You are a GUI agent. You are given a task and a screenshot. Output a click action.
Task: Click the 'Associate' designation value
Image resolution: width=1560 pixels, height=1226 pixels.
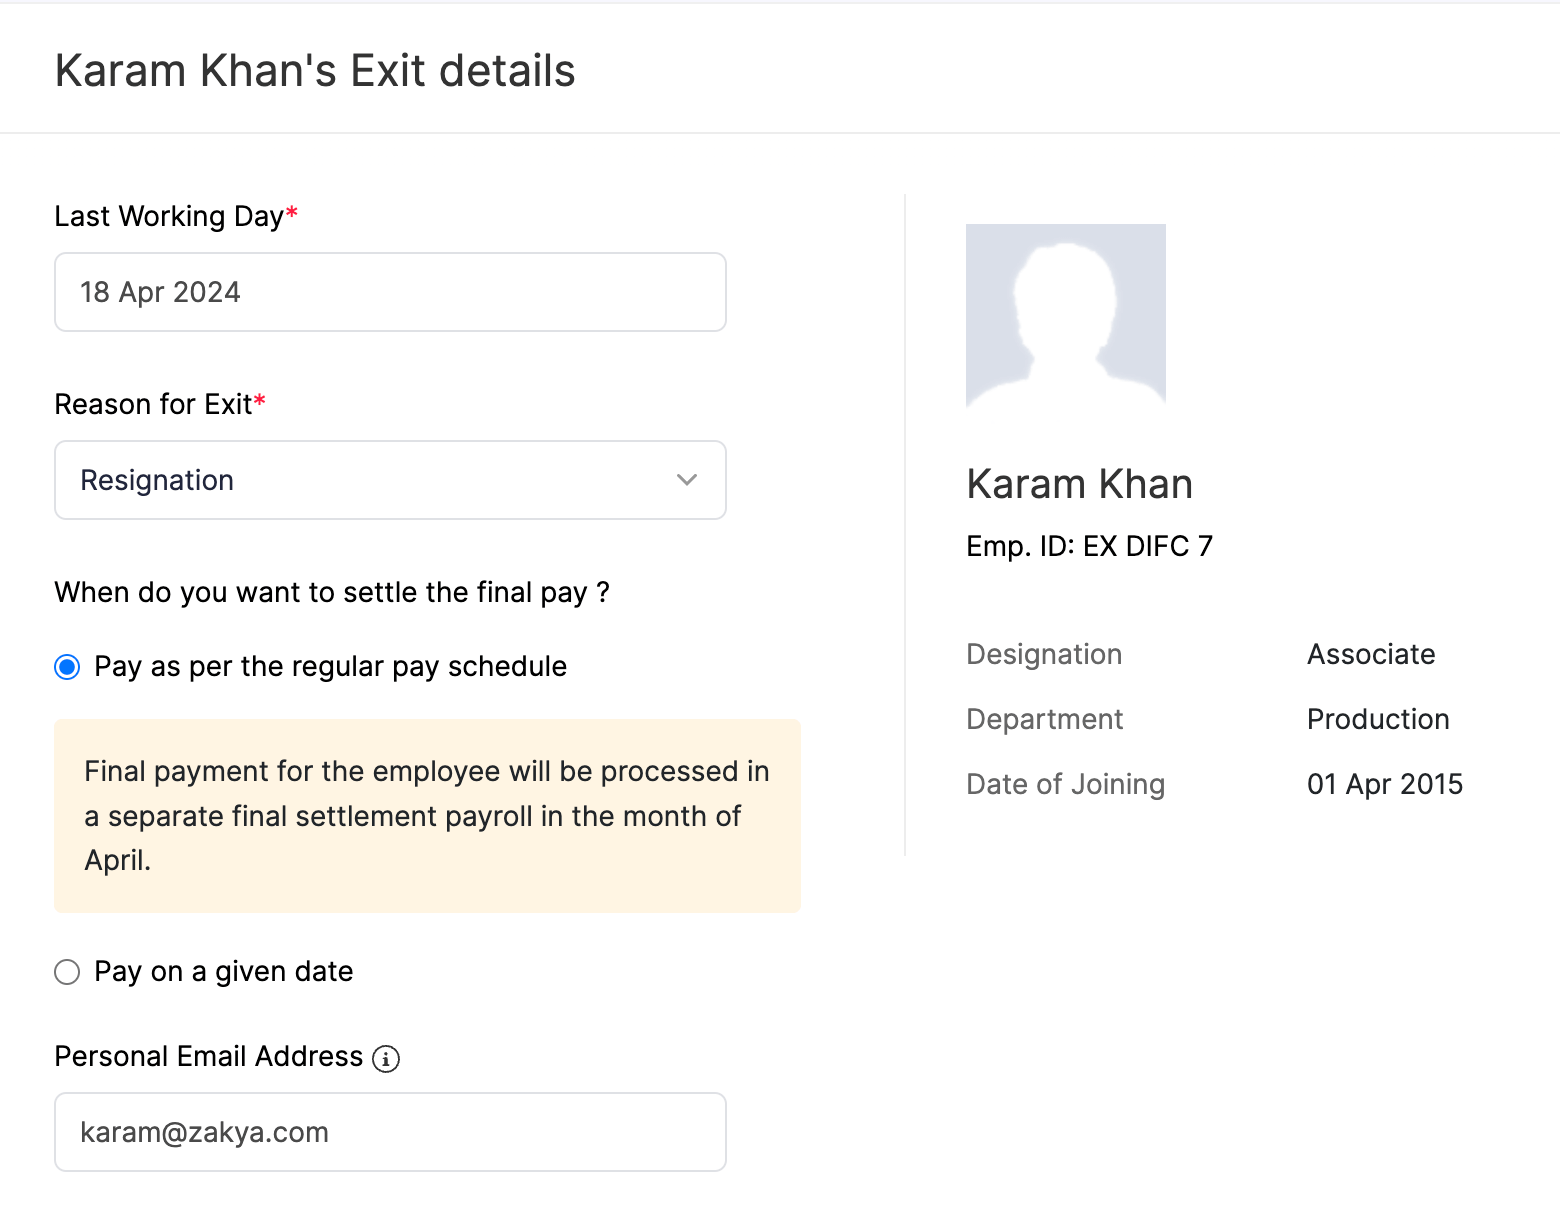tap(1371, 654)
